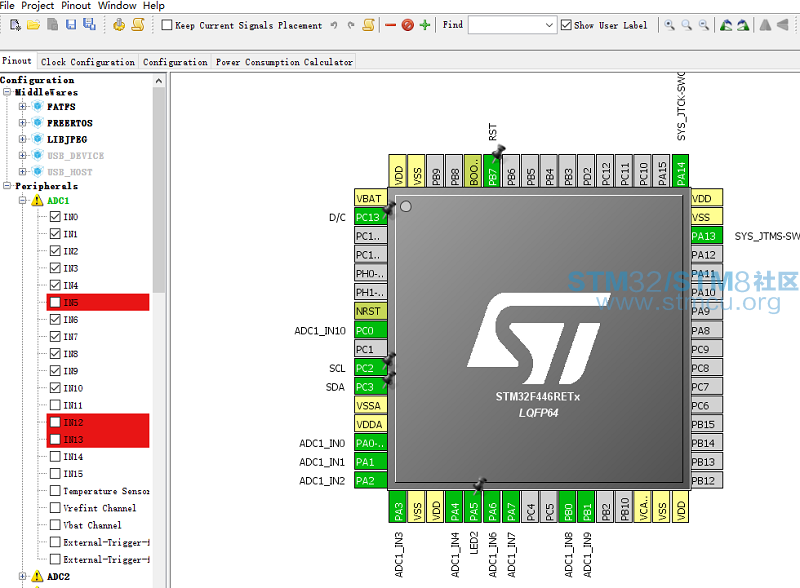Click the undo arrow icon
This screenshot has width=800, height=588.
coord(334,25)
